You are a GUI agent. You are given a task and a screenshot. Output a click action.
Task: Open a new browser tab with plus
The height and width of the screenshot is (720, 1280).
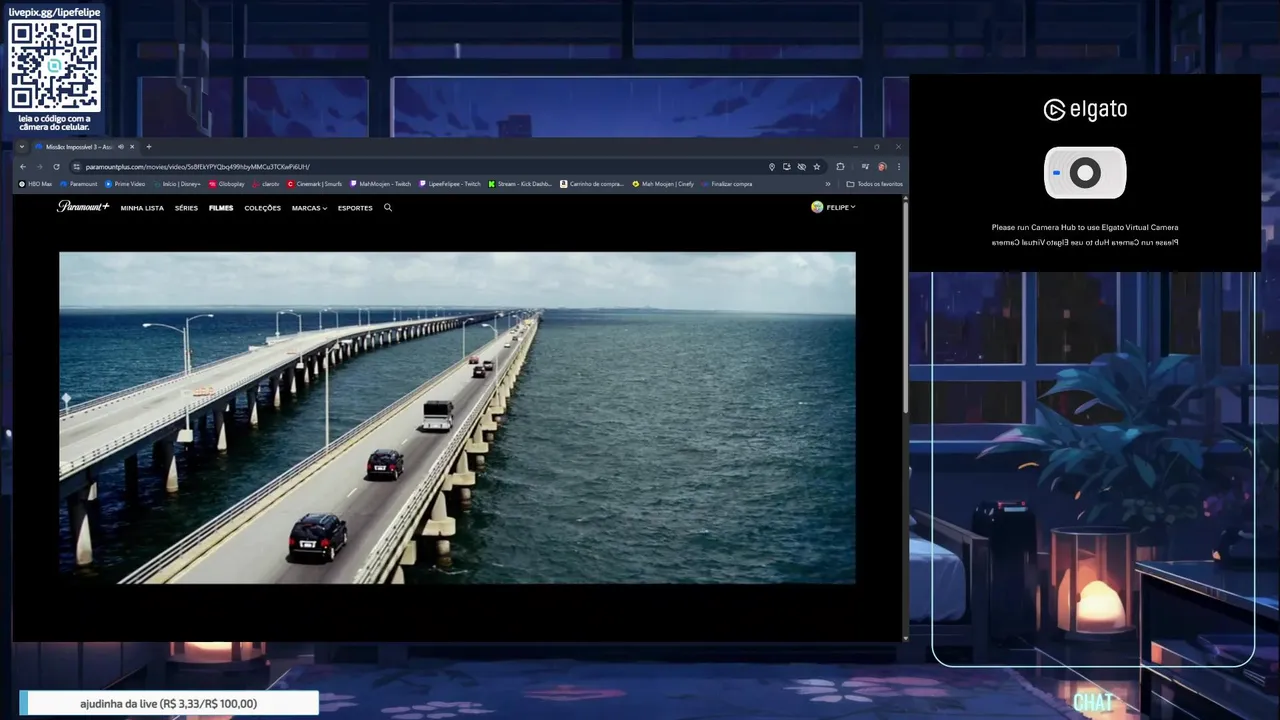click(149, 147)
